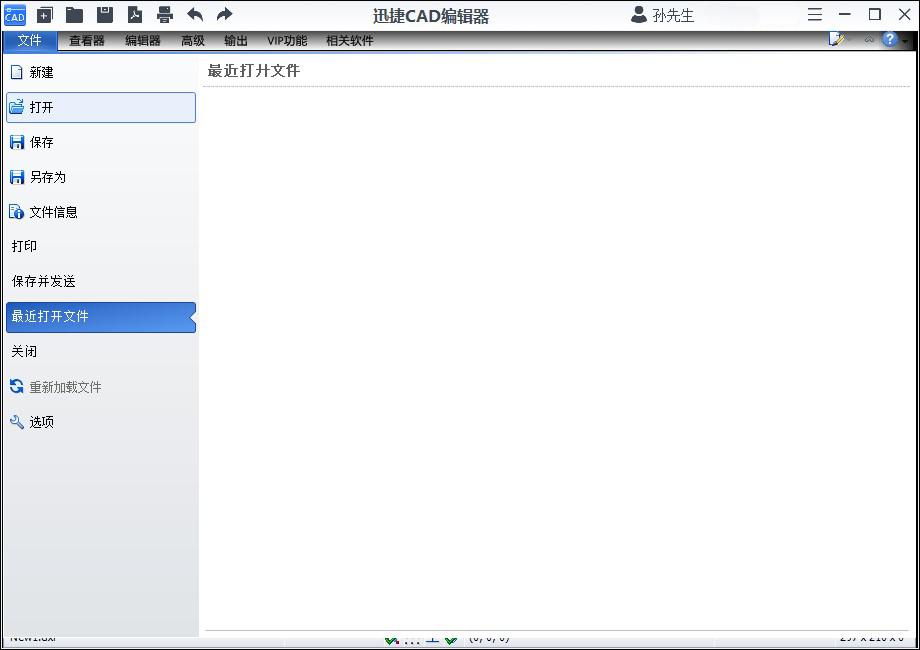Click the 新建 blank page icon
The width and height of the screenshot is (920, 650).
pyautogui.click(x=16, y=72)
